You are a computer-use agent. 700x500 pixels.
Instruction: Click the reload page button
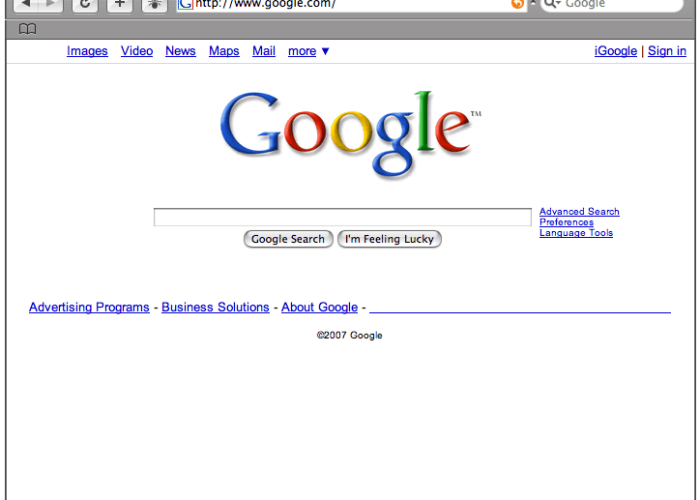[85, 5]
